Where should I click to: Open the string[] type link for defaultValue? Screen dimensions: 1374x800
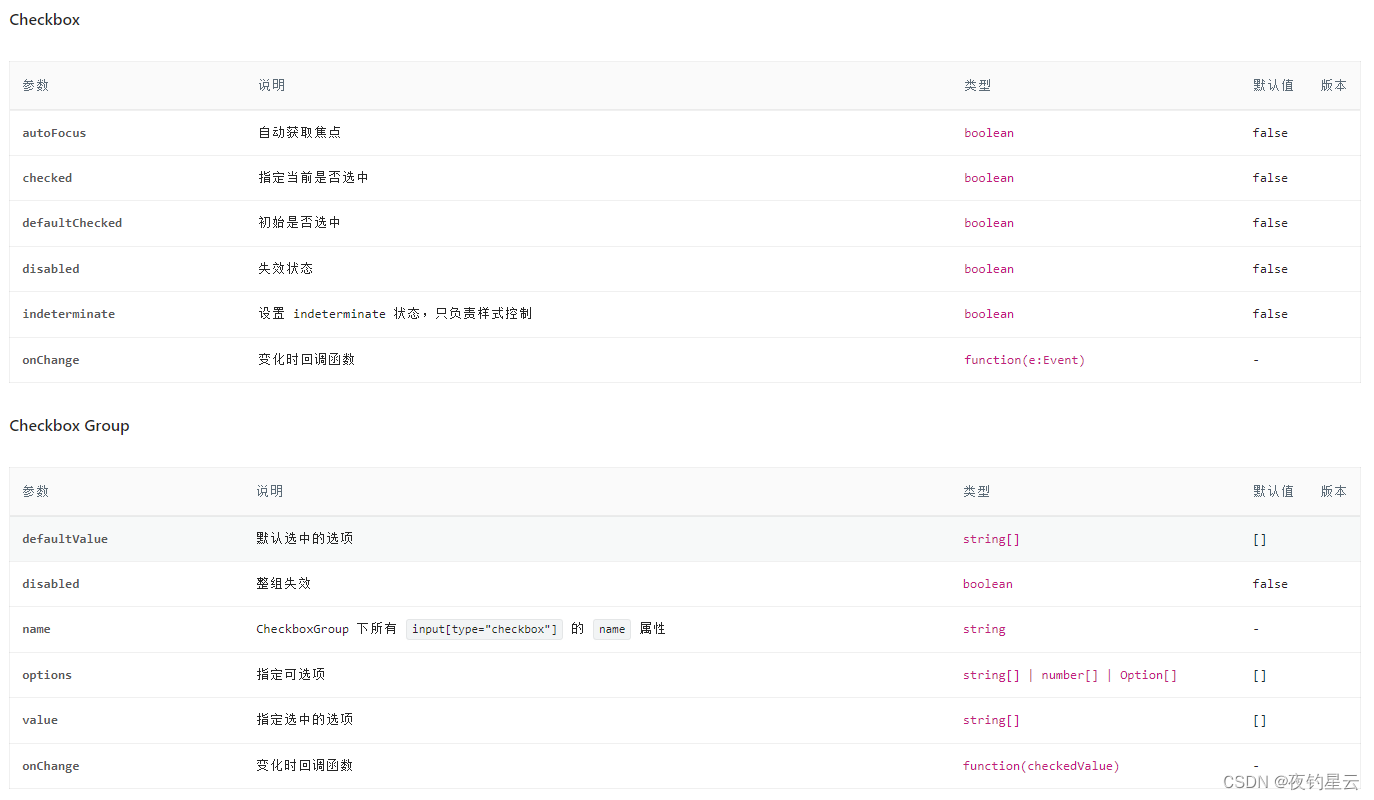point(990,538)
